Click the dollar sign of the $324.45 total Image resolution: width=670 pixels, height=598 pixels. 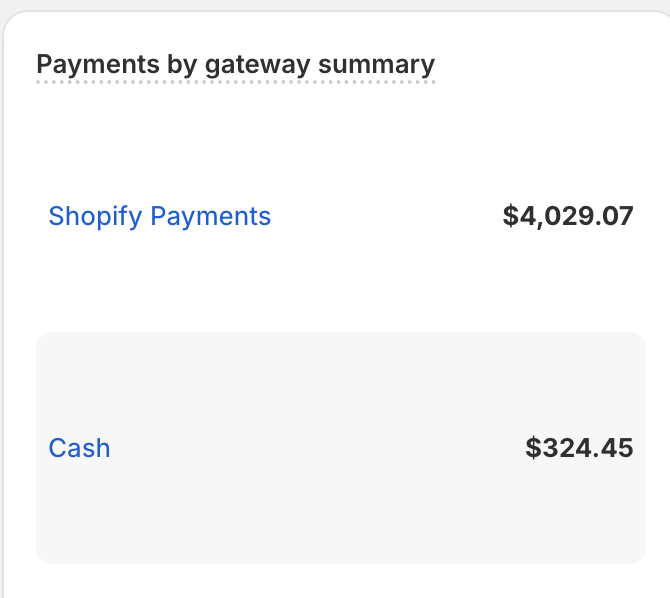coord(533,448)
